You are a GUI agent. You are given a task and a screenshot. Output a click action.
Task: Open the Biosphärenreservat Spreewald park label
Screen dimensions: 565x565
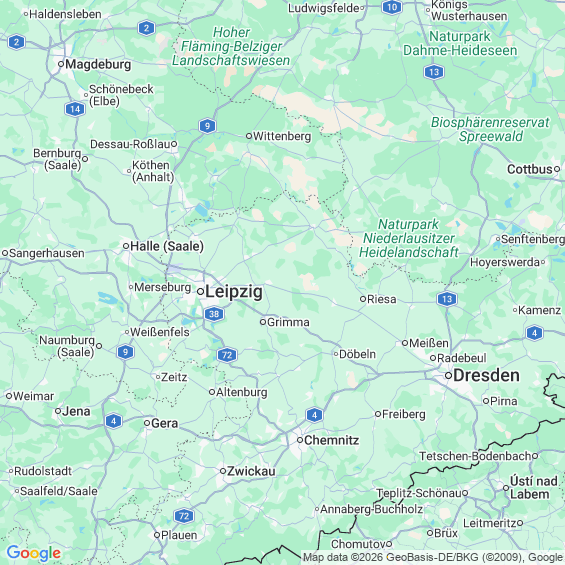point(490,129)
